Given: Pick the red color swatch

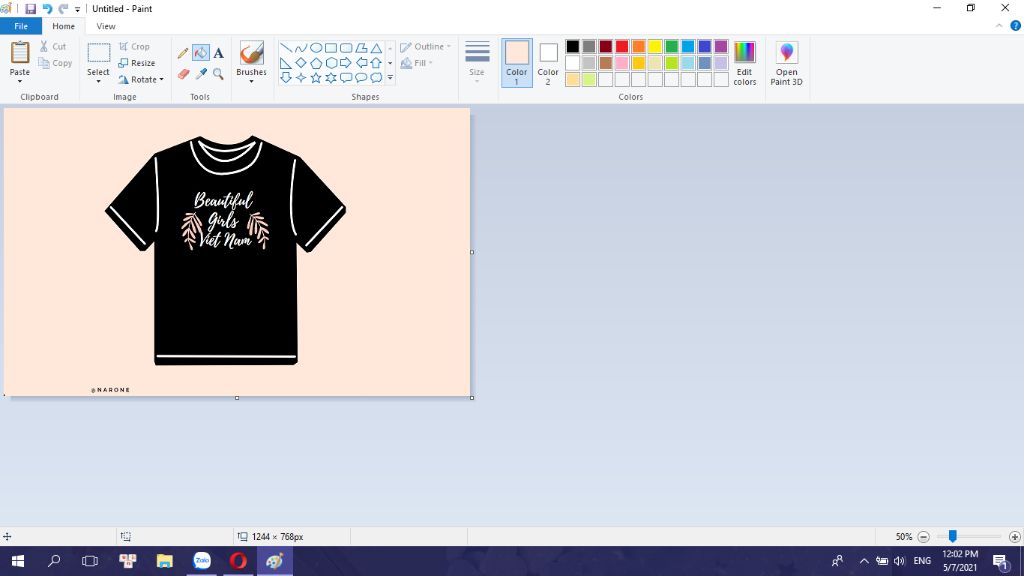Looking at the screenshot, I should click(622, 46).
